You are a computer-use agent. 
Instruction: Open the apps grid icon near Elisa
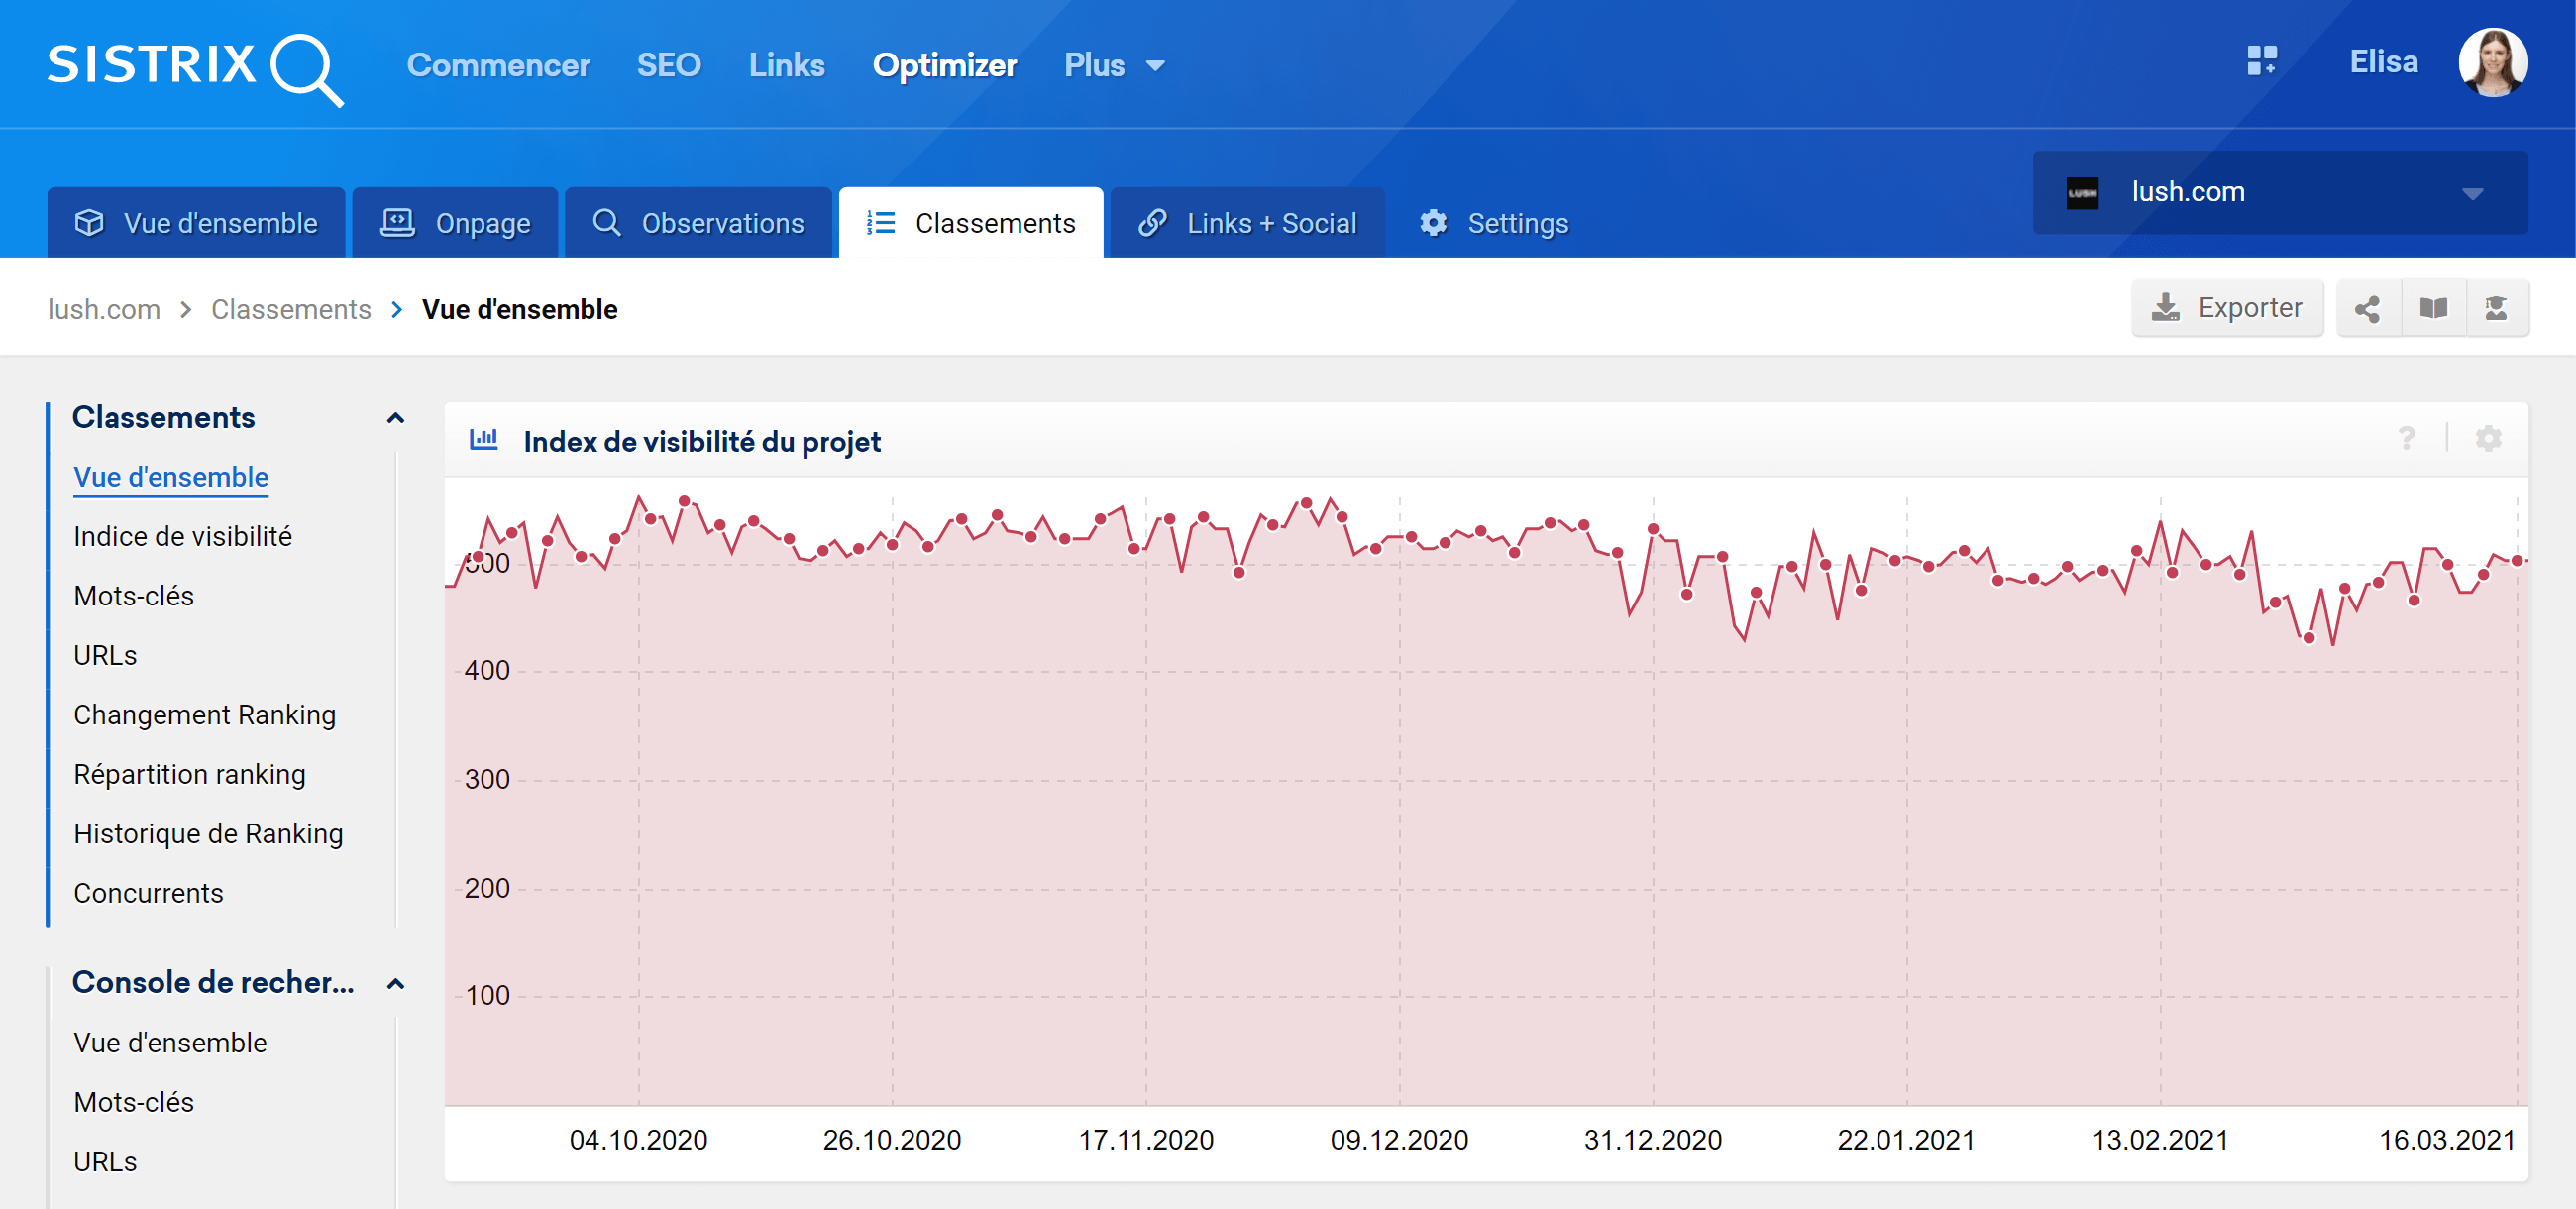tap(2262, 61)
